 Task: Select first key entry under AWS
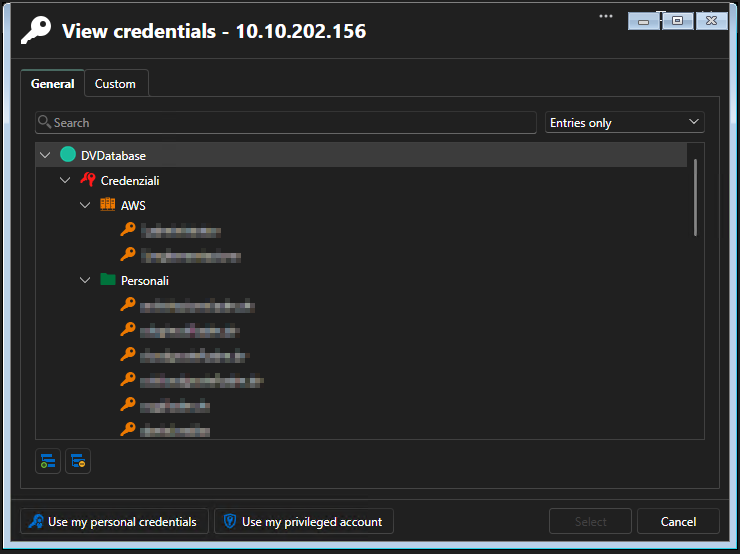(171, 231)
